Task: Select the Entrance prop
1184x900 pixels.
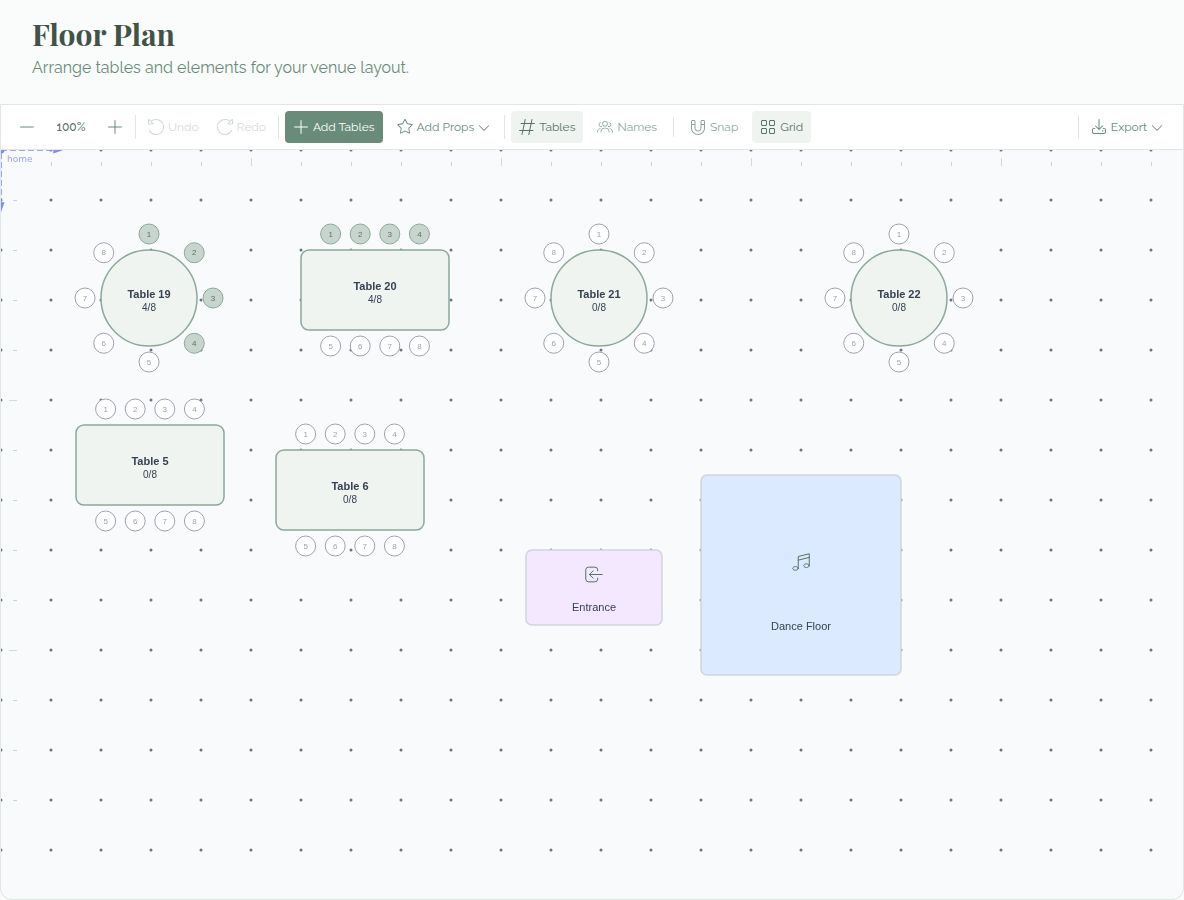Action: [x=594, y=587]
